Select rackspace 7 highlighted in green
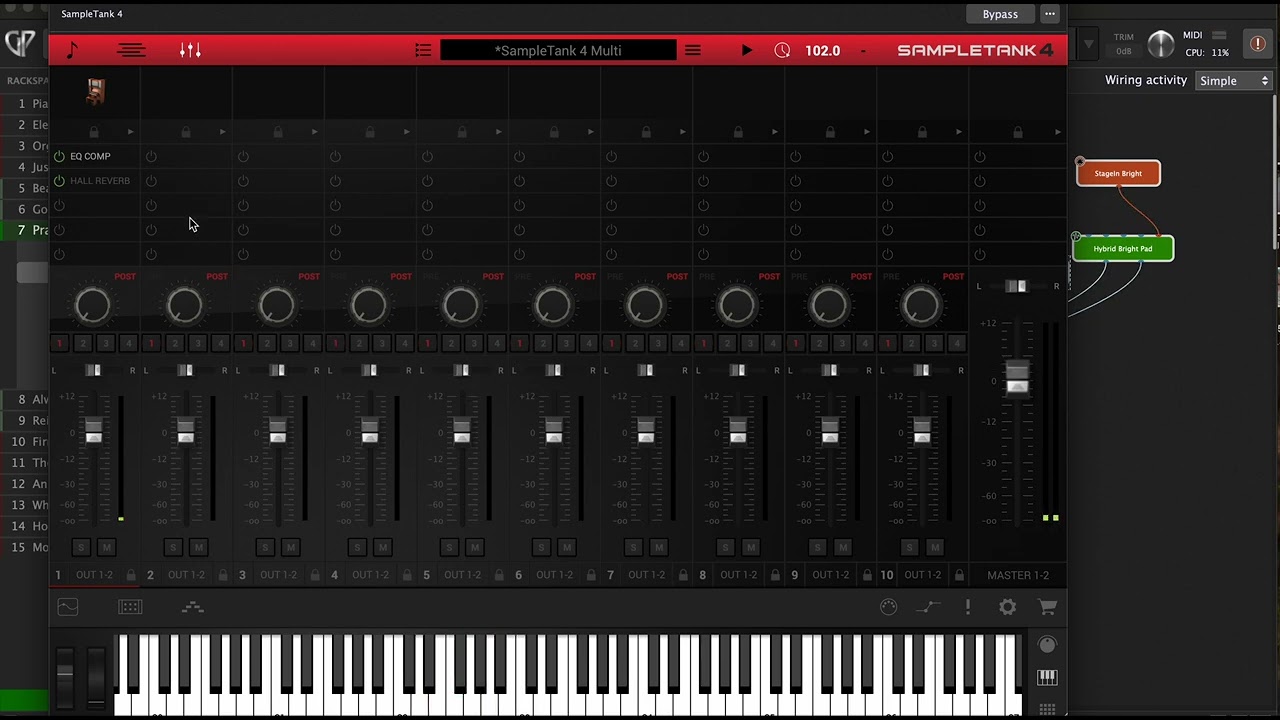Screen dimensions: 1280x720 click(x=25, y=230)
